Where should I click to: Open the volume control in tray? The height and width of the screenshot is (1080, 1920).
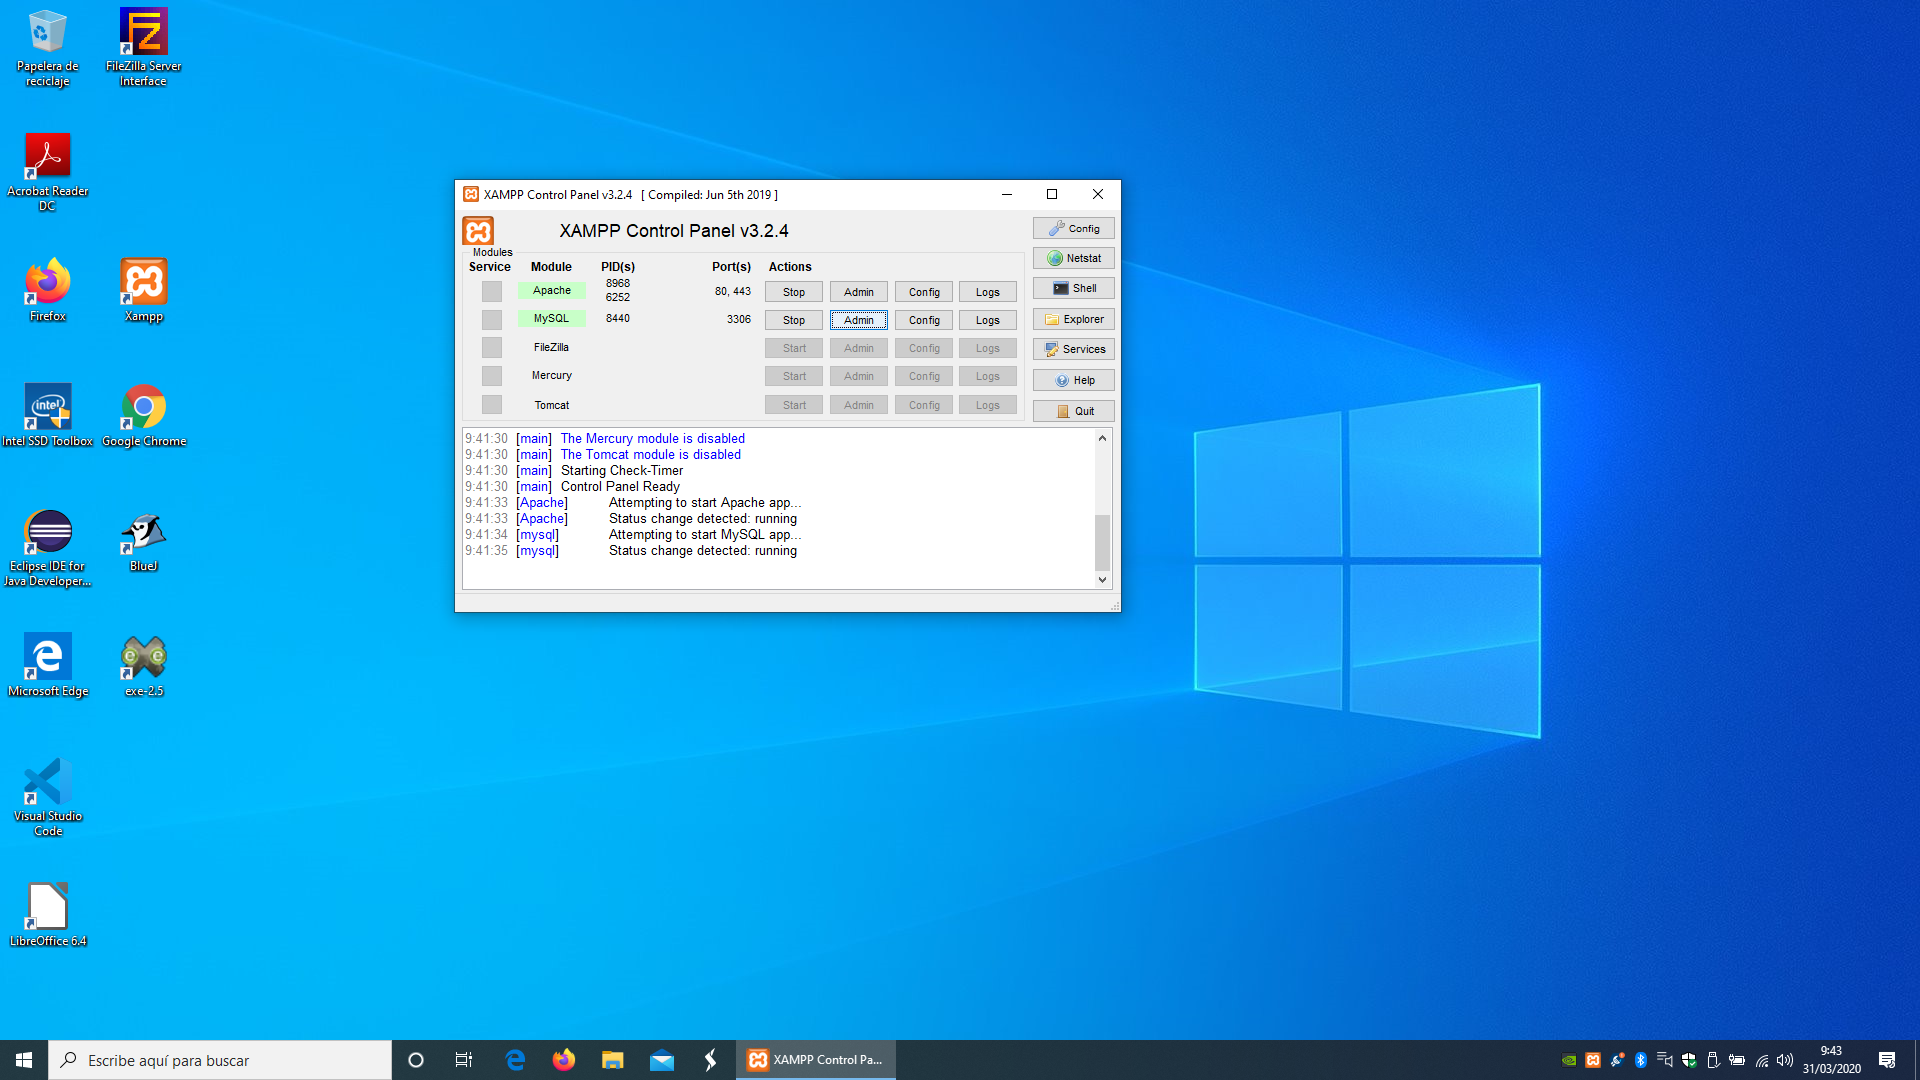[x=1785, y=1060]
